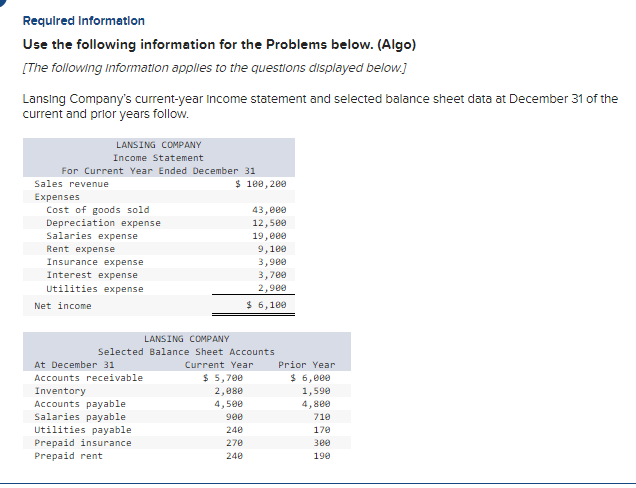The width and height of the screenshot is (636, 488).
Task: Select the Interest expense label
Action: coord(92,275)
